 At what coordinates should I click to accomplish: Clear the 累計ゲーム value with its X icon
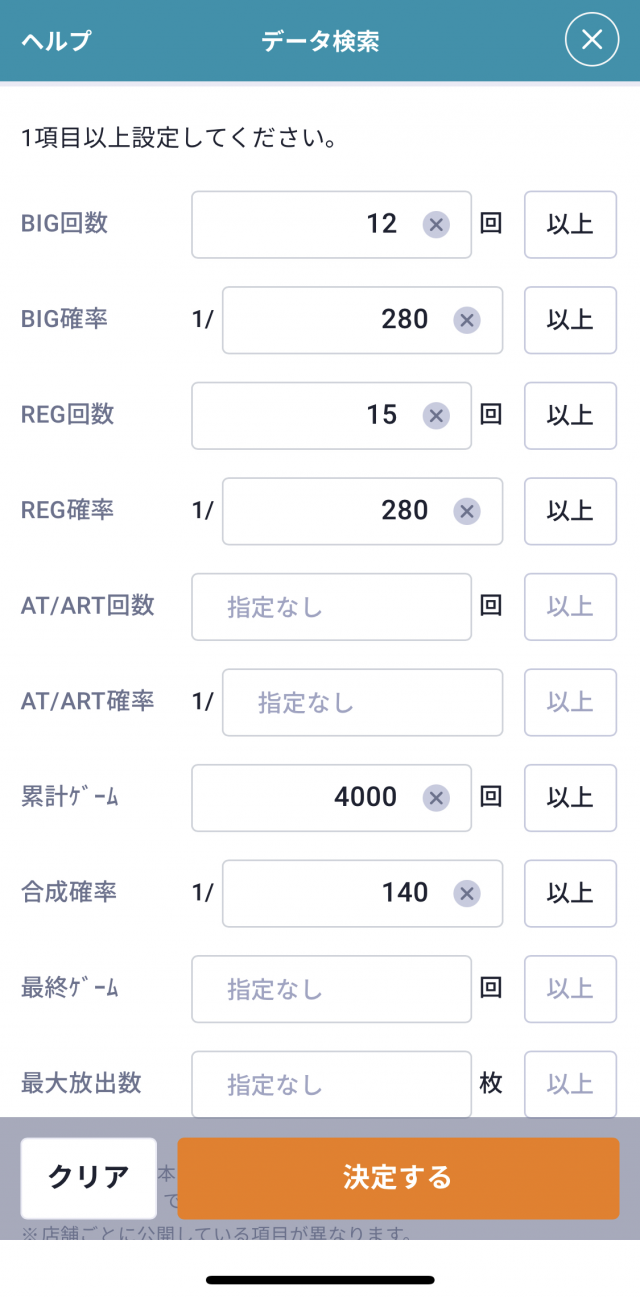pyautogui.click(x=435, y=797)
